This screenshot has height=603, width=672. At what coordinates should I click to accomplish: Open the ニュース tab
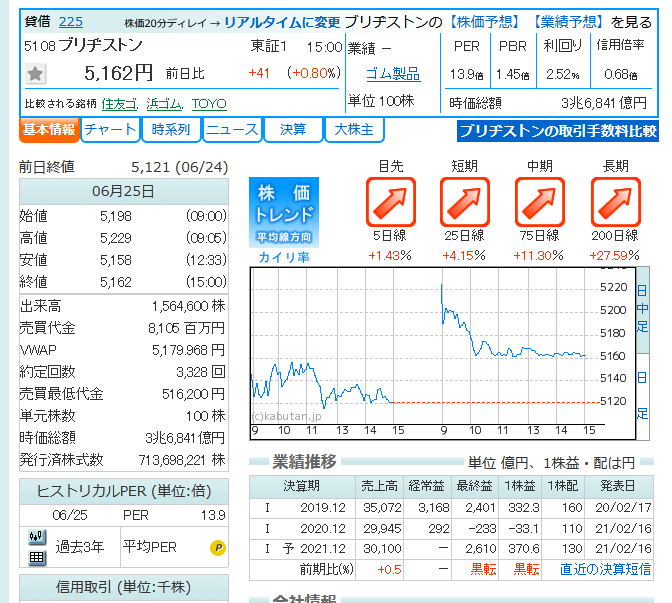[232, 129]
